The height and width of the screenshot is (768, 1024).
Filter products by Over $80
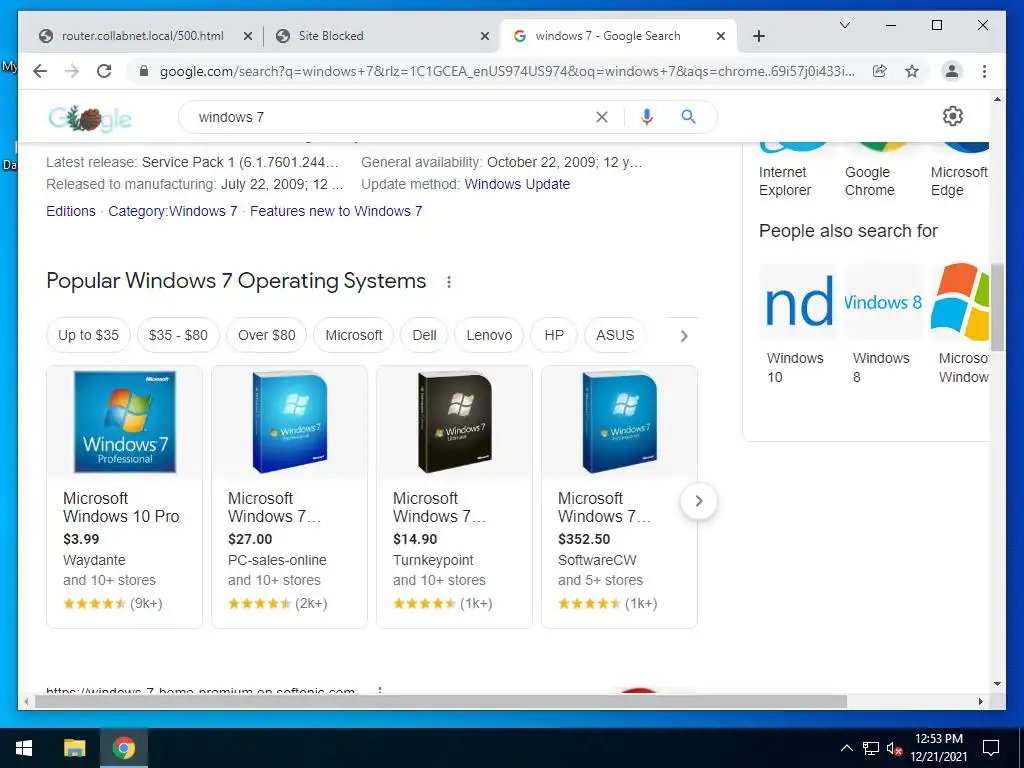click(266, 335)
